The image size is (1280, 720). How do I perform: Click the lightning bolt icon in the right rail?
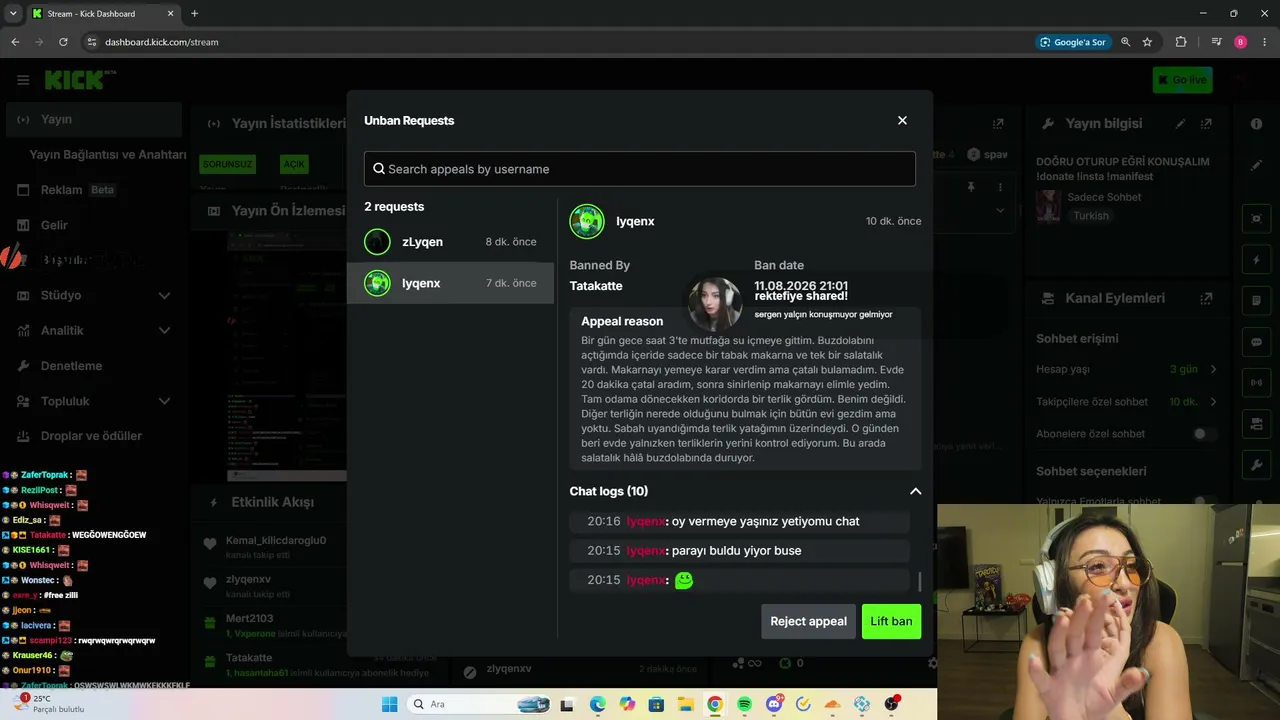(x=1257, y=260)
